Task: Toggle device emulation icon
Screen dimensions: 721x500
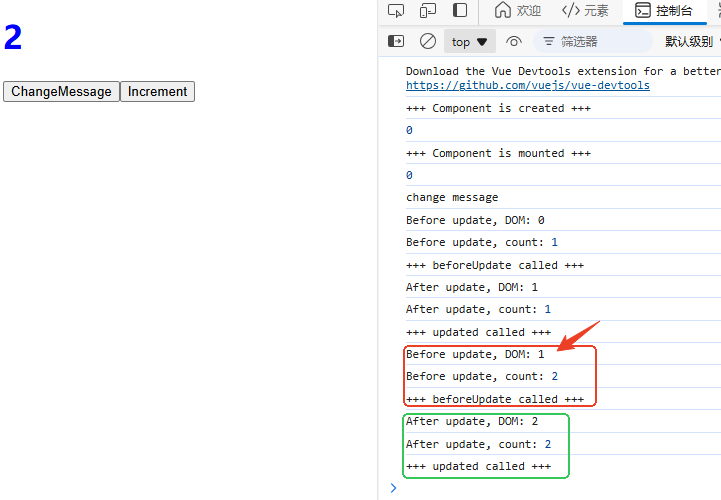Action: pos(428,11)
